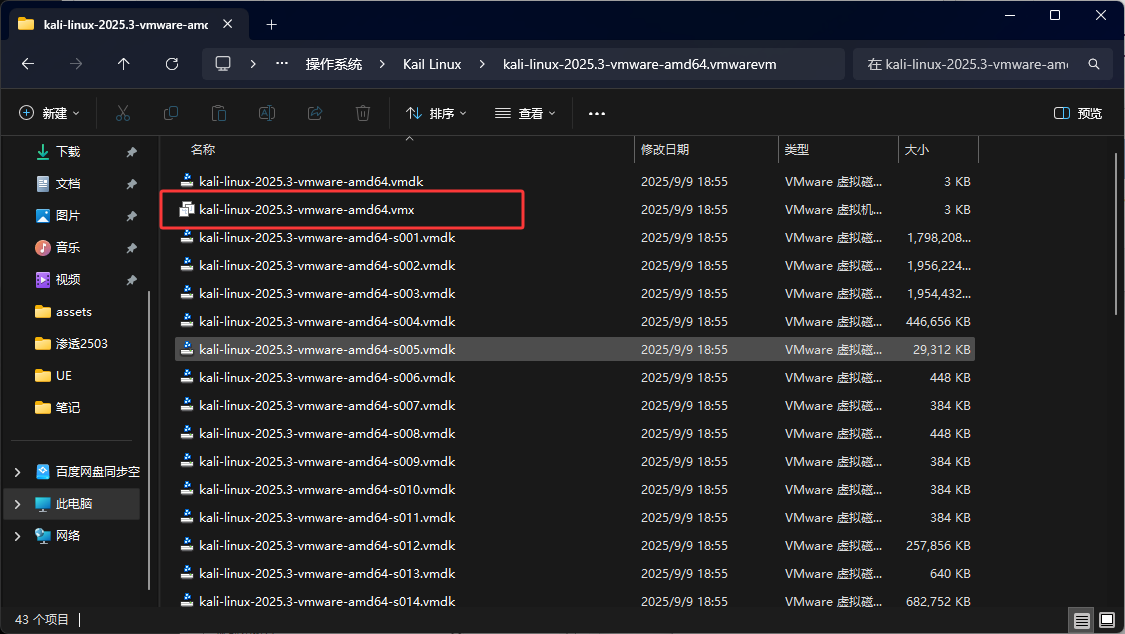Unpin 文档 using its pin icon

point(131,184)
